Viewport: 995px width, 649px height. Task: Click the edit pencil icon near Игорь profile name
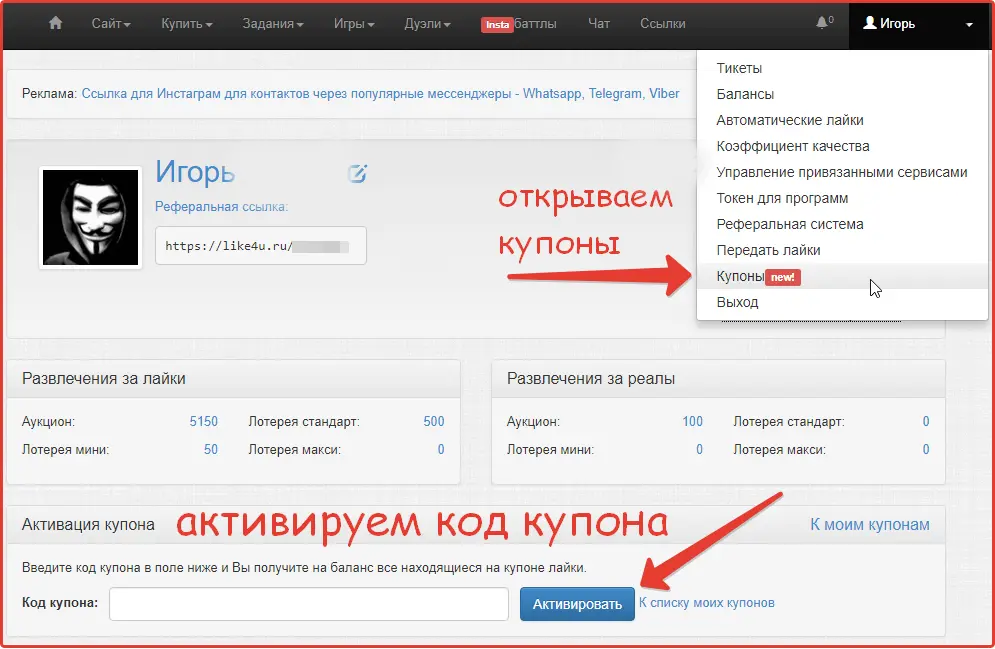357,174
